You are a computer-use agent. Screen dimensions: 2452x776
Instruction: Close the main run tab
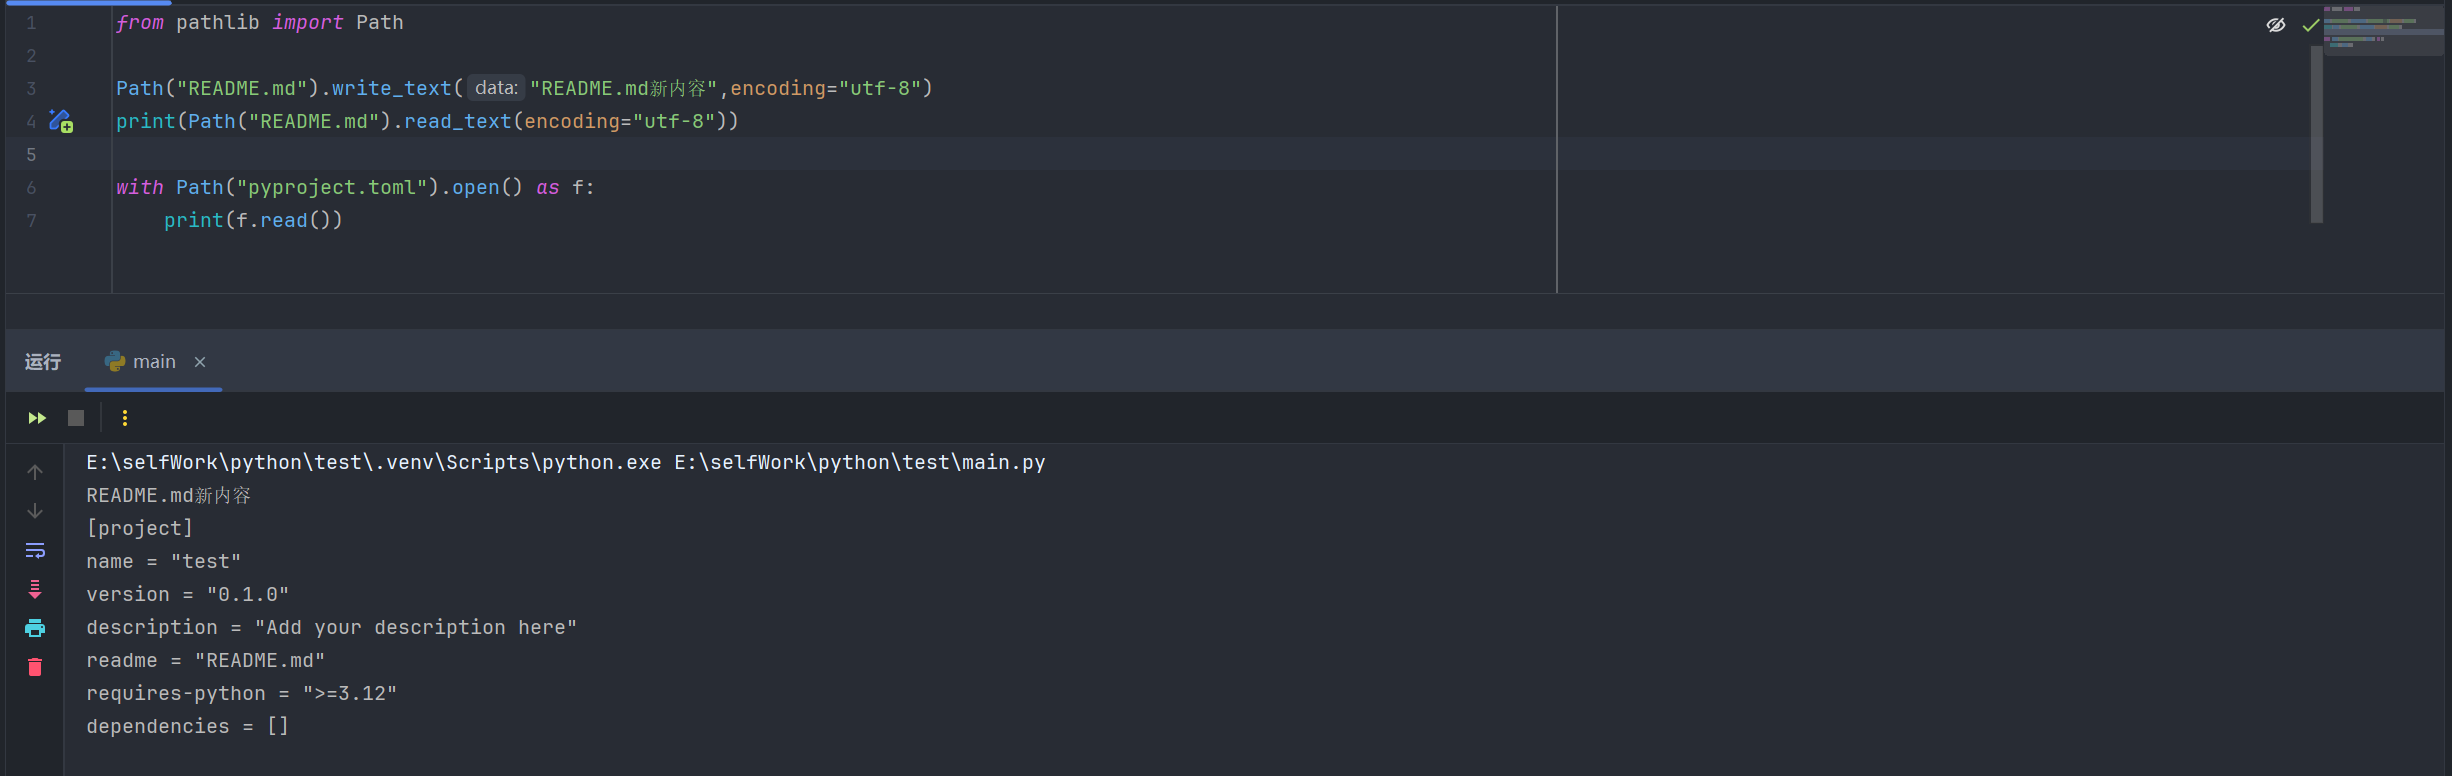200,362
